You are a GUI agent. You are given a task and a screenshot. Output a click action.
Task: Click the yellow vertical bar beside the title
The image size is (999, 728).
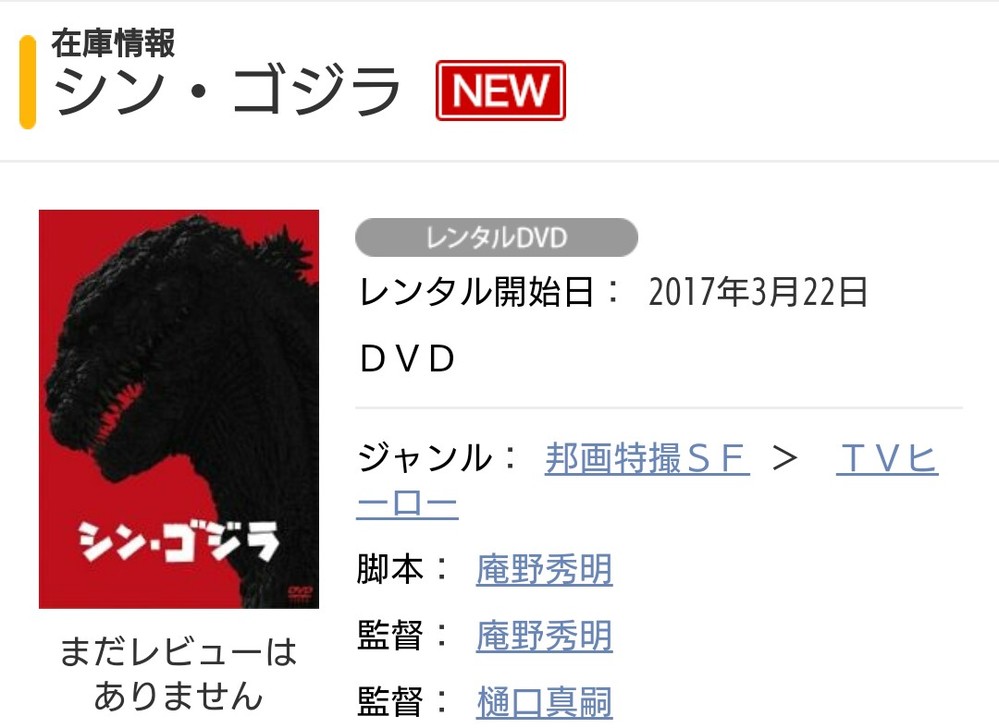27,82
